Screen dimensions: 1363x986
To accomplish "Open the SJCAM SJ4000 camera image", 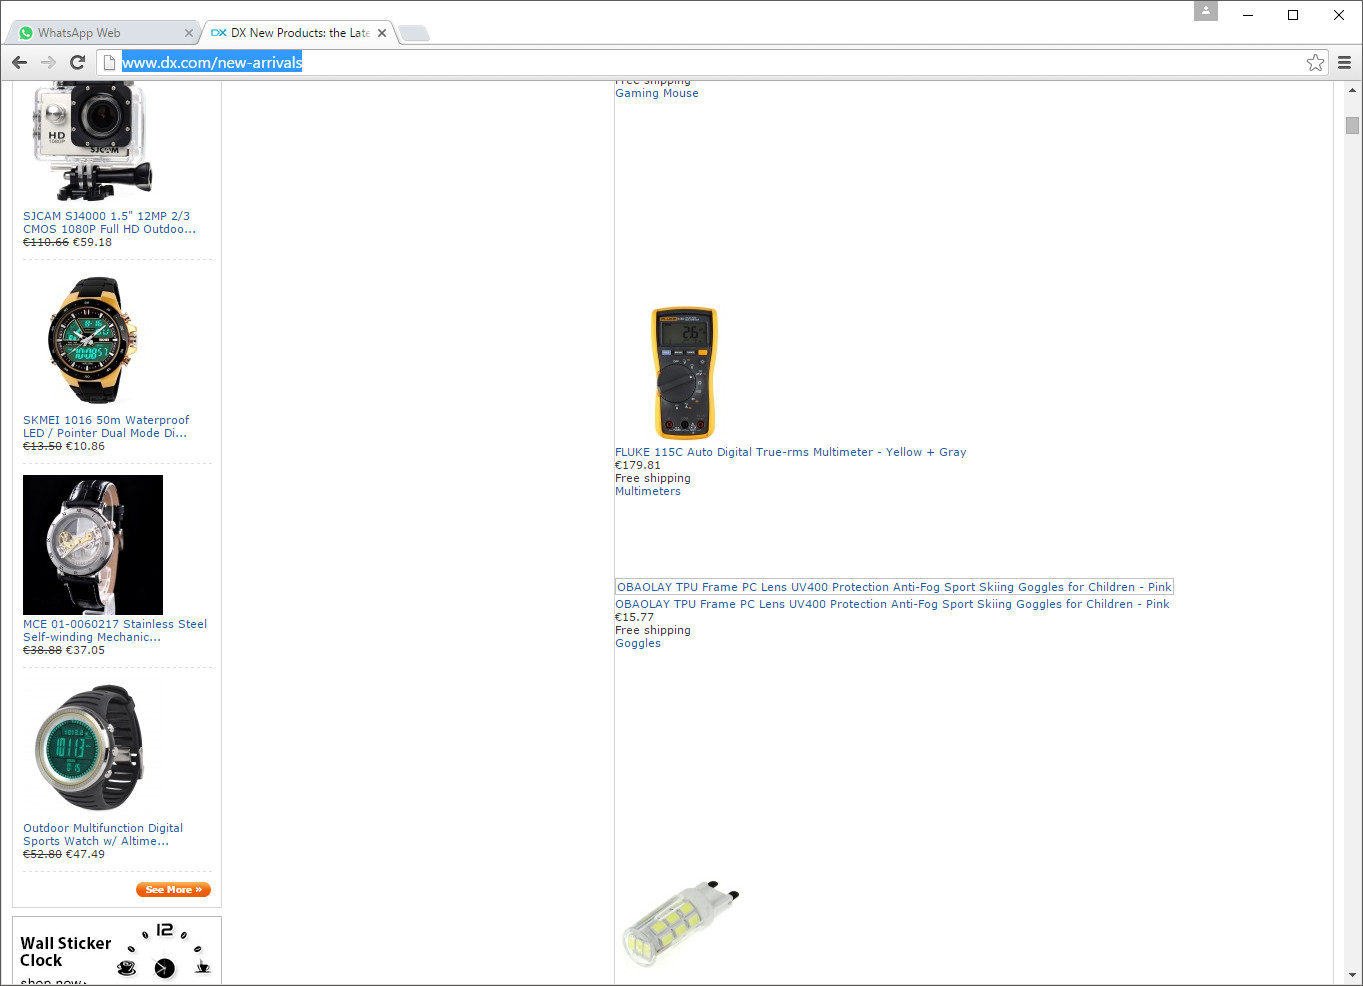I will 93,142.
